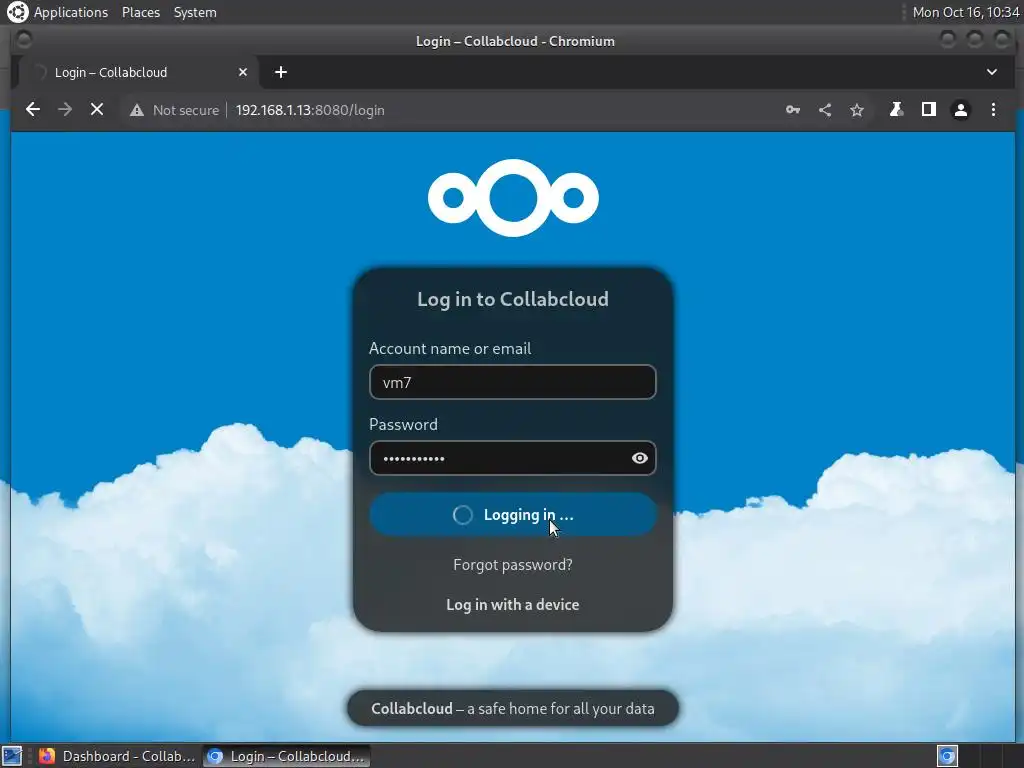This screenshot has height=768, width=1024.
Task: Expand the tab search dropdown arrow
Action: pyautogui.click(x=991, y=72)
